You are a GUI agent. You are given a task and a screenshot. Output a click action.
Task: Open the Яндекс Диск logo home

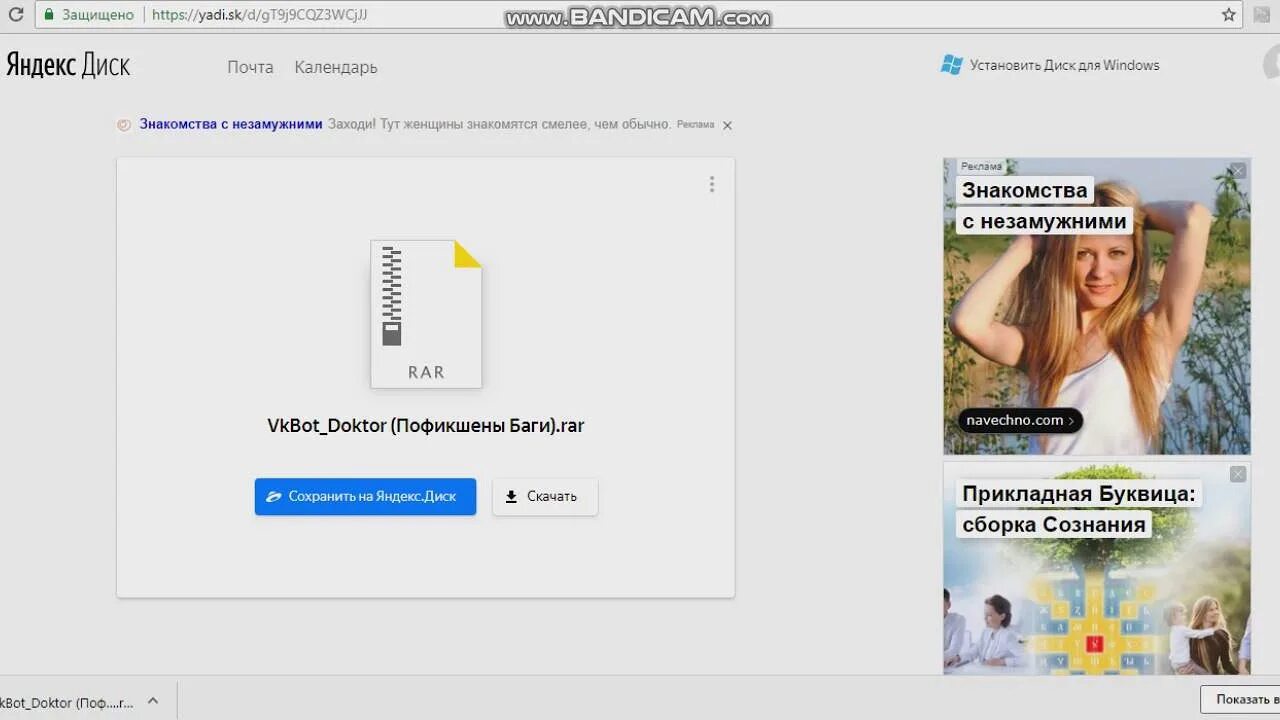click(68, 66)
